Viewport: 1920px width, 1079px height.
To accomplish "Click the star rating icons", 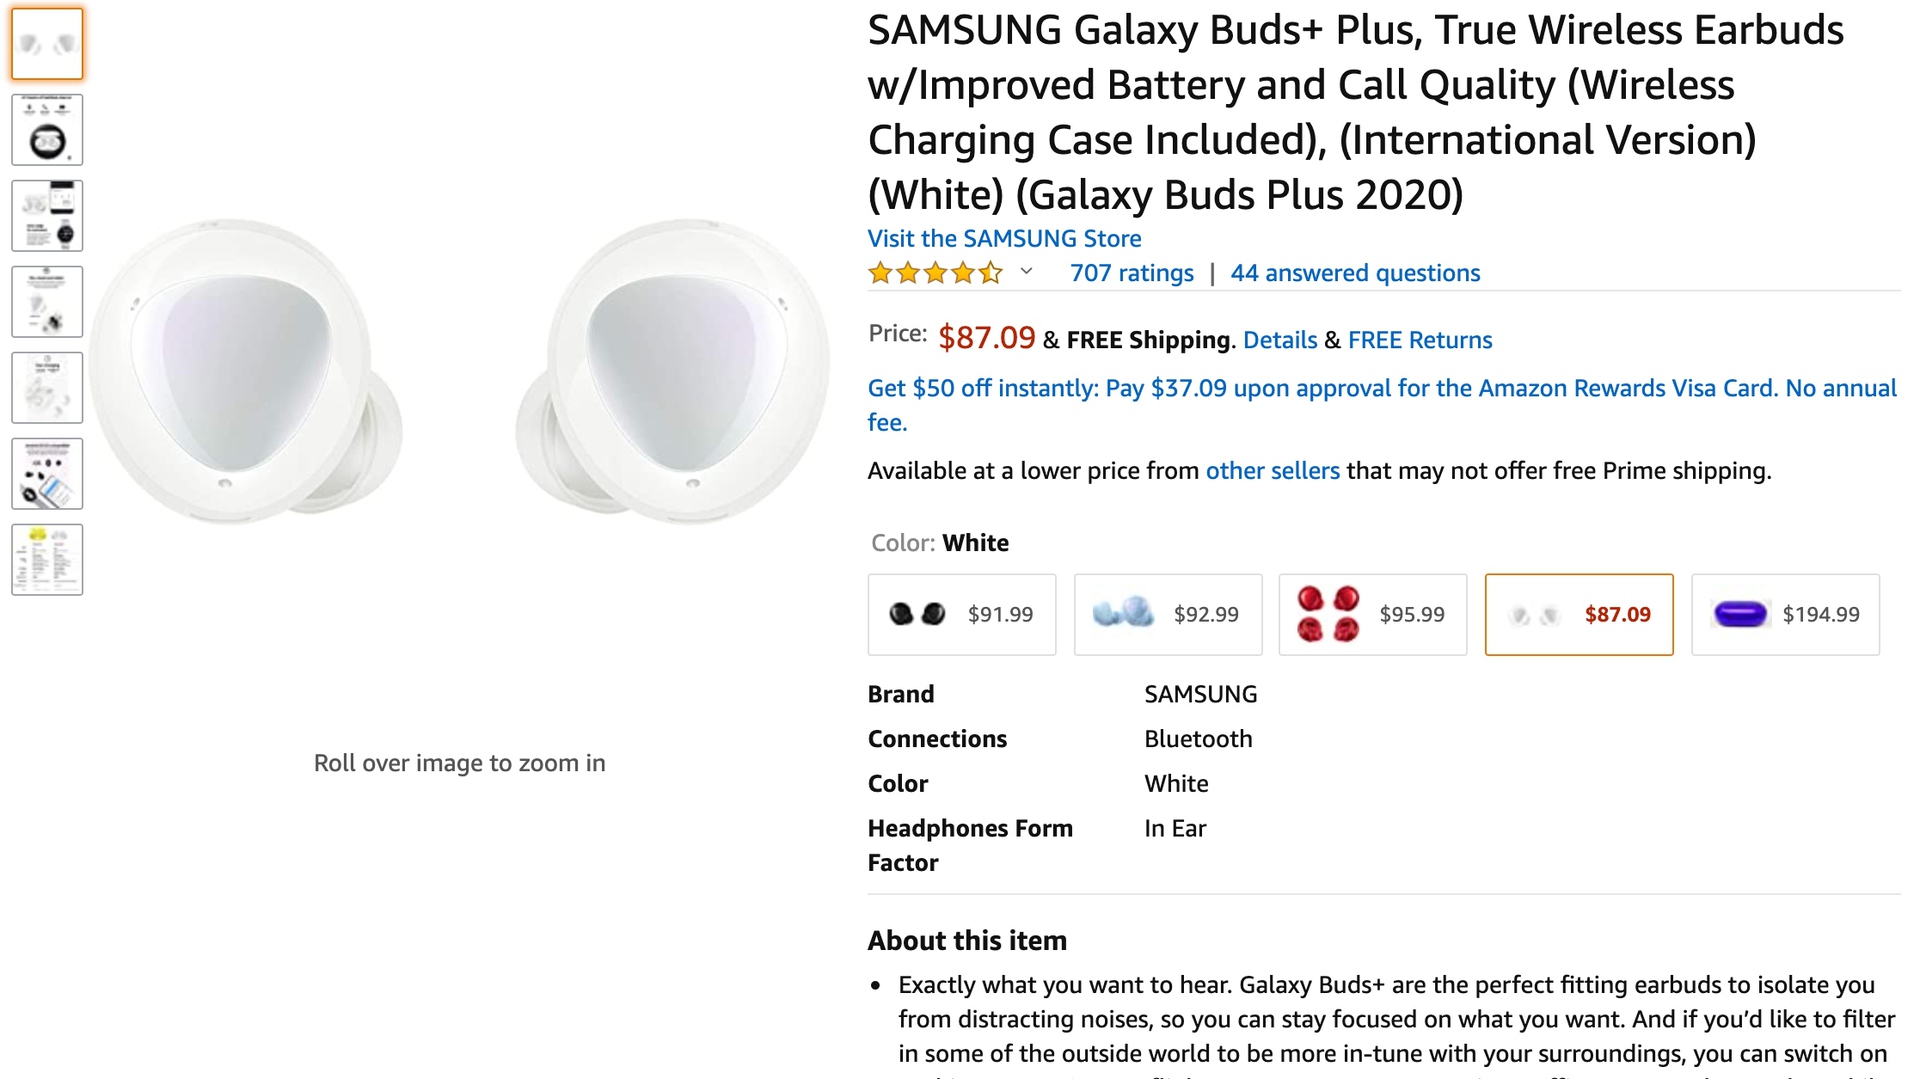I will point(935,273).
